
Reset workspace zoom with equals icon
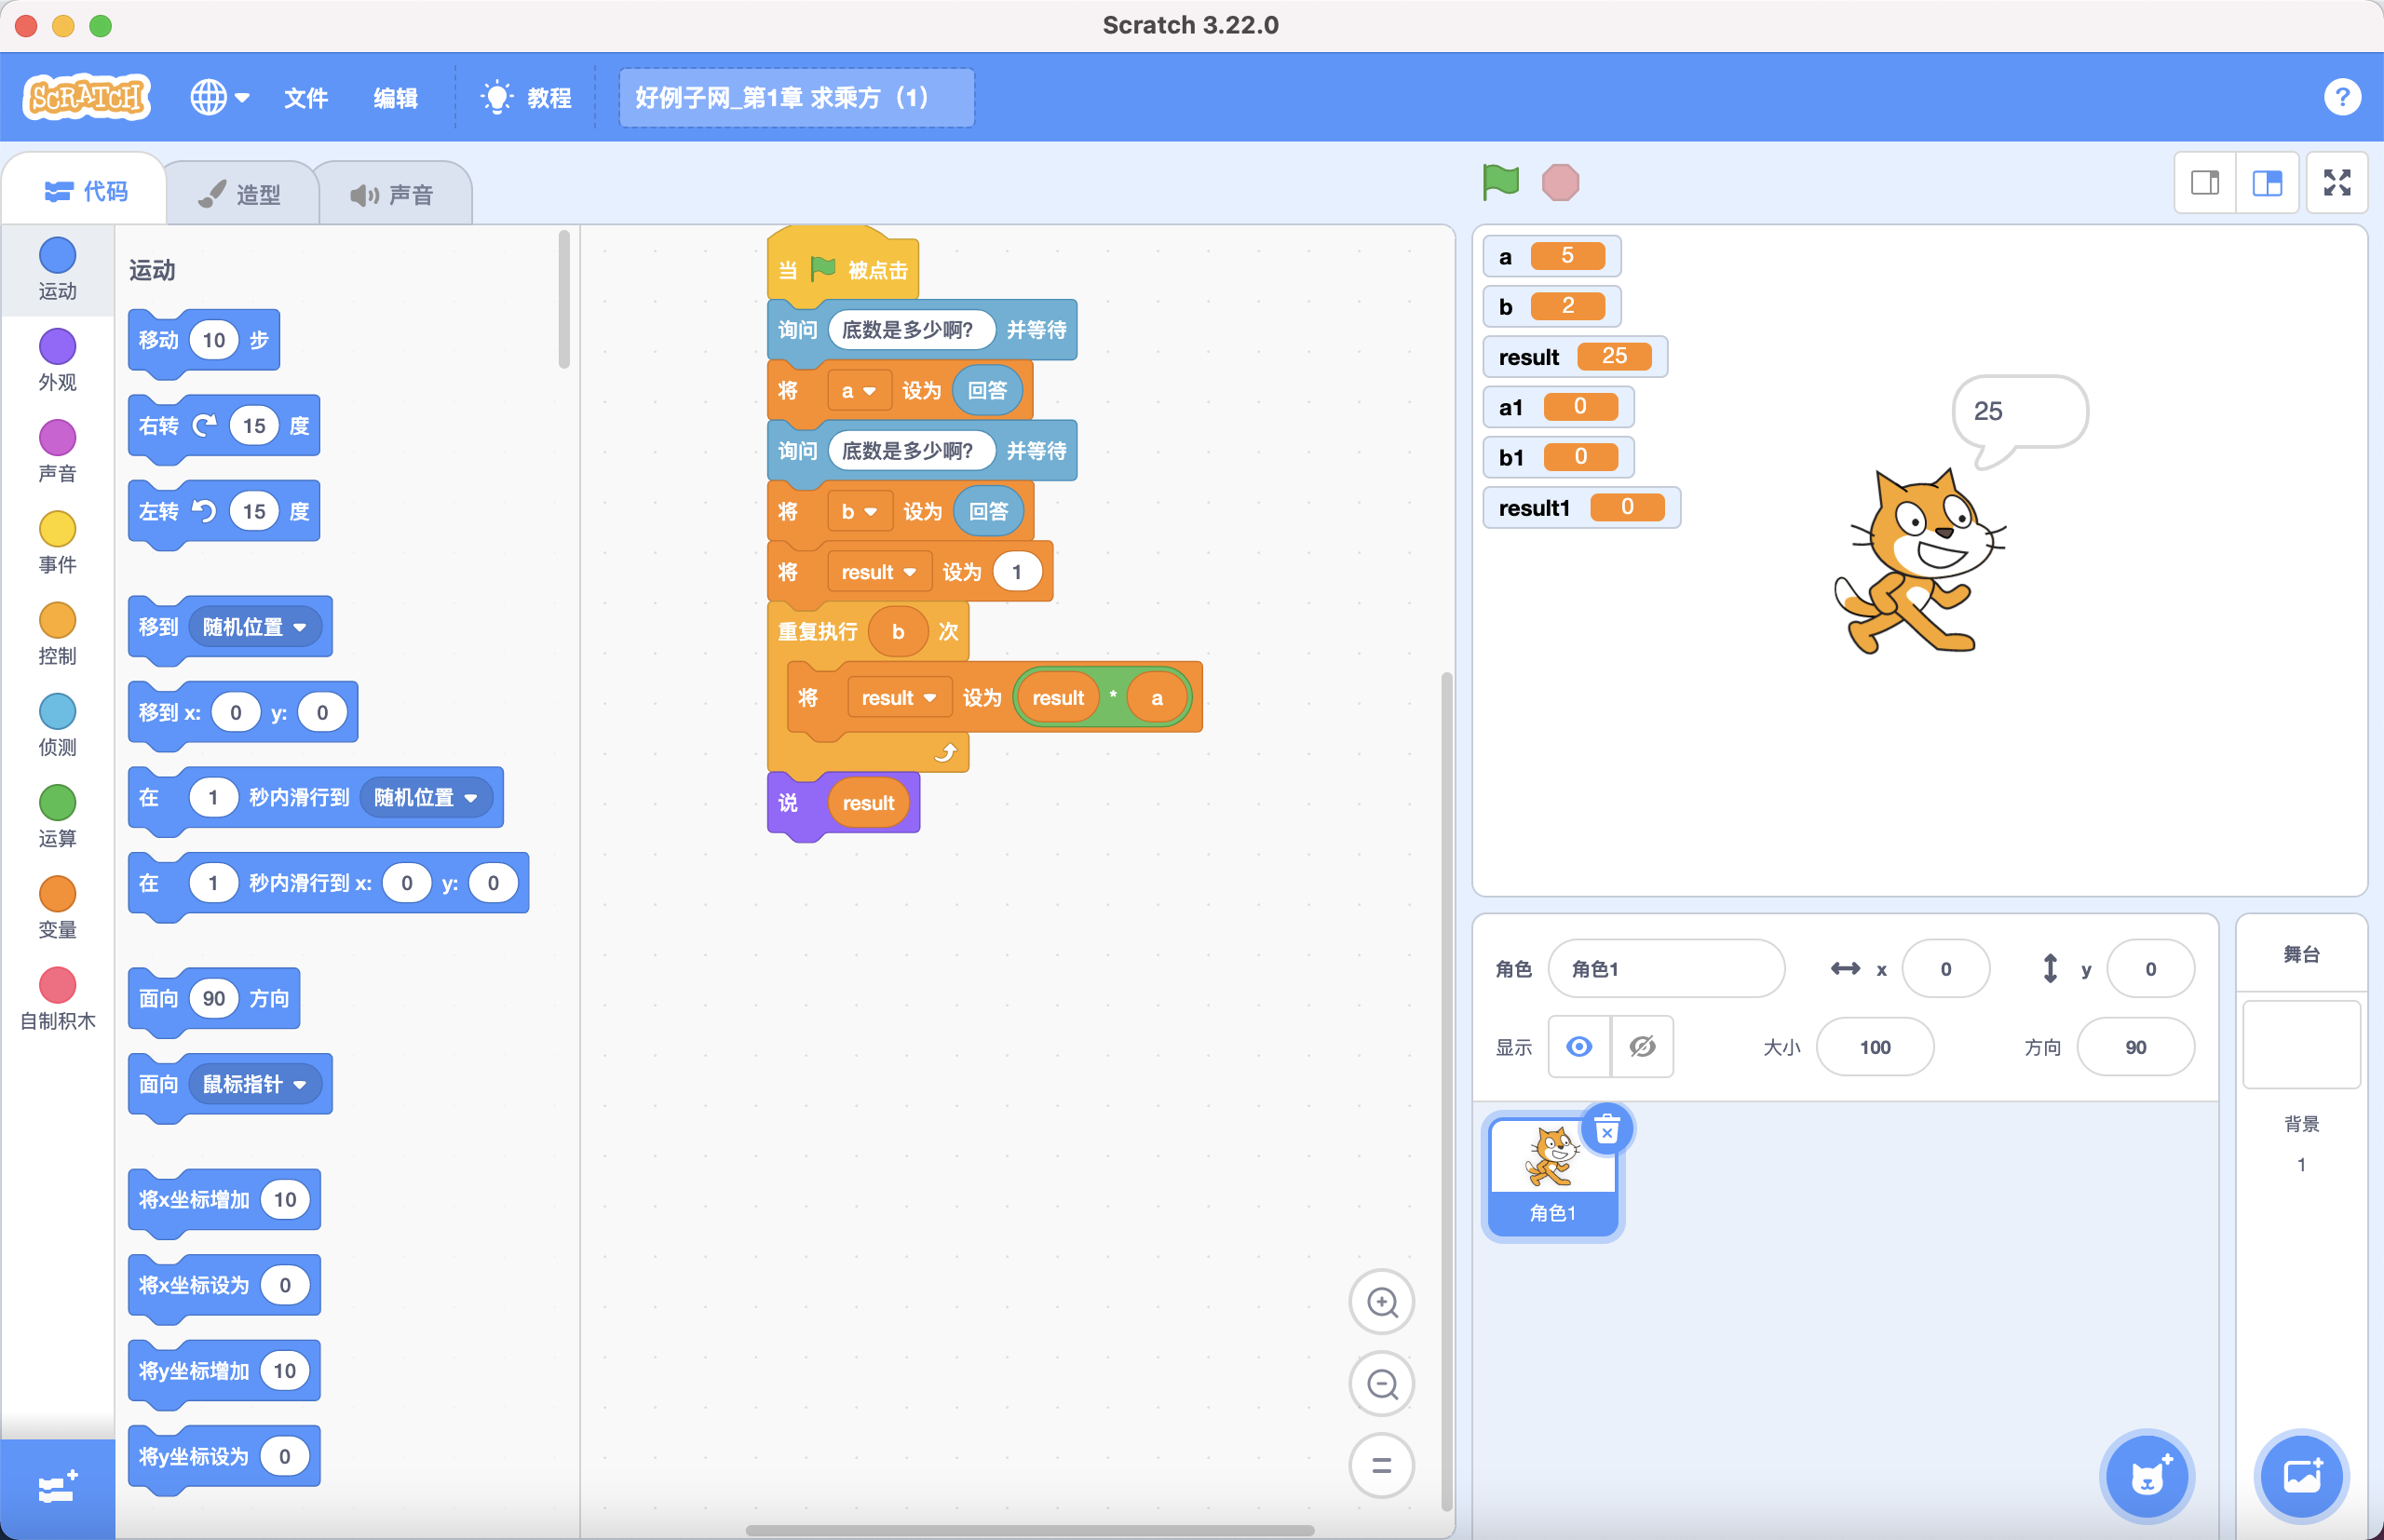point(1381,1465)
